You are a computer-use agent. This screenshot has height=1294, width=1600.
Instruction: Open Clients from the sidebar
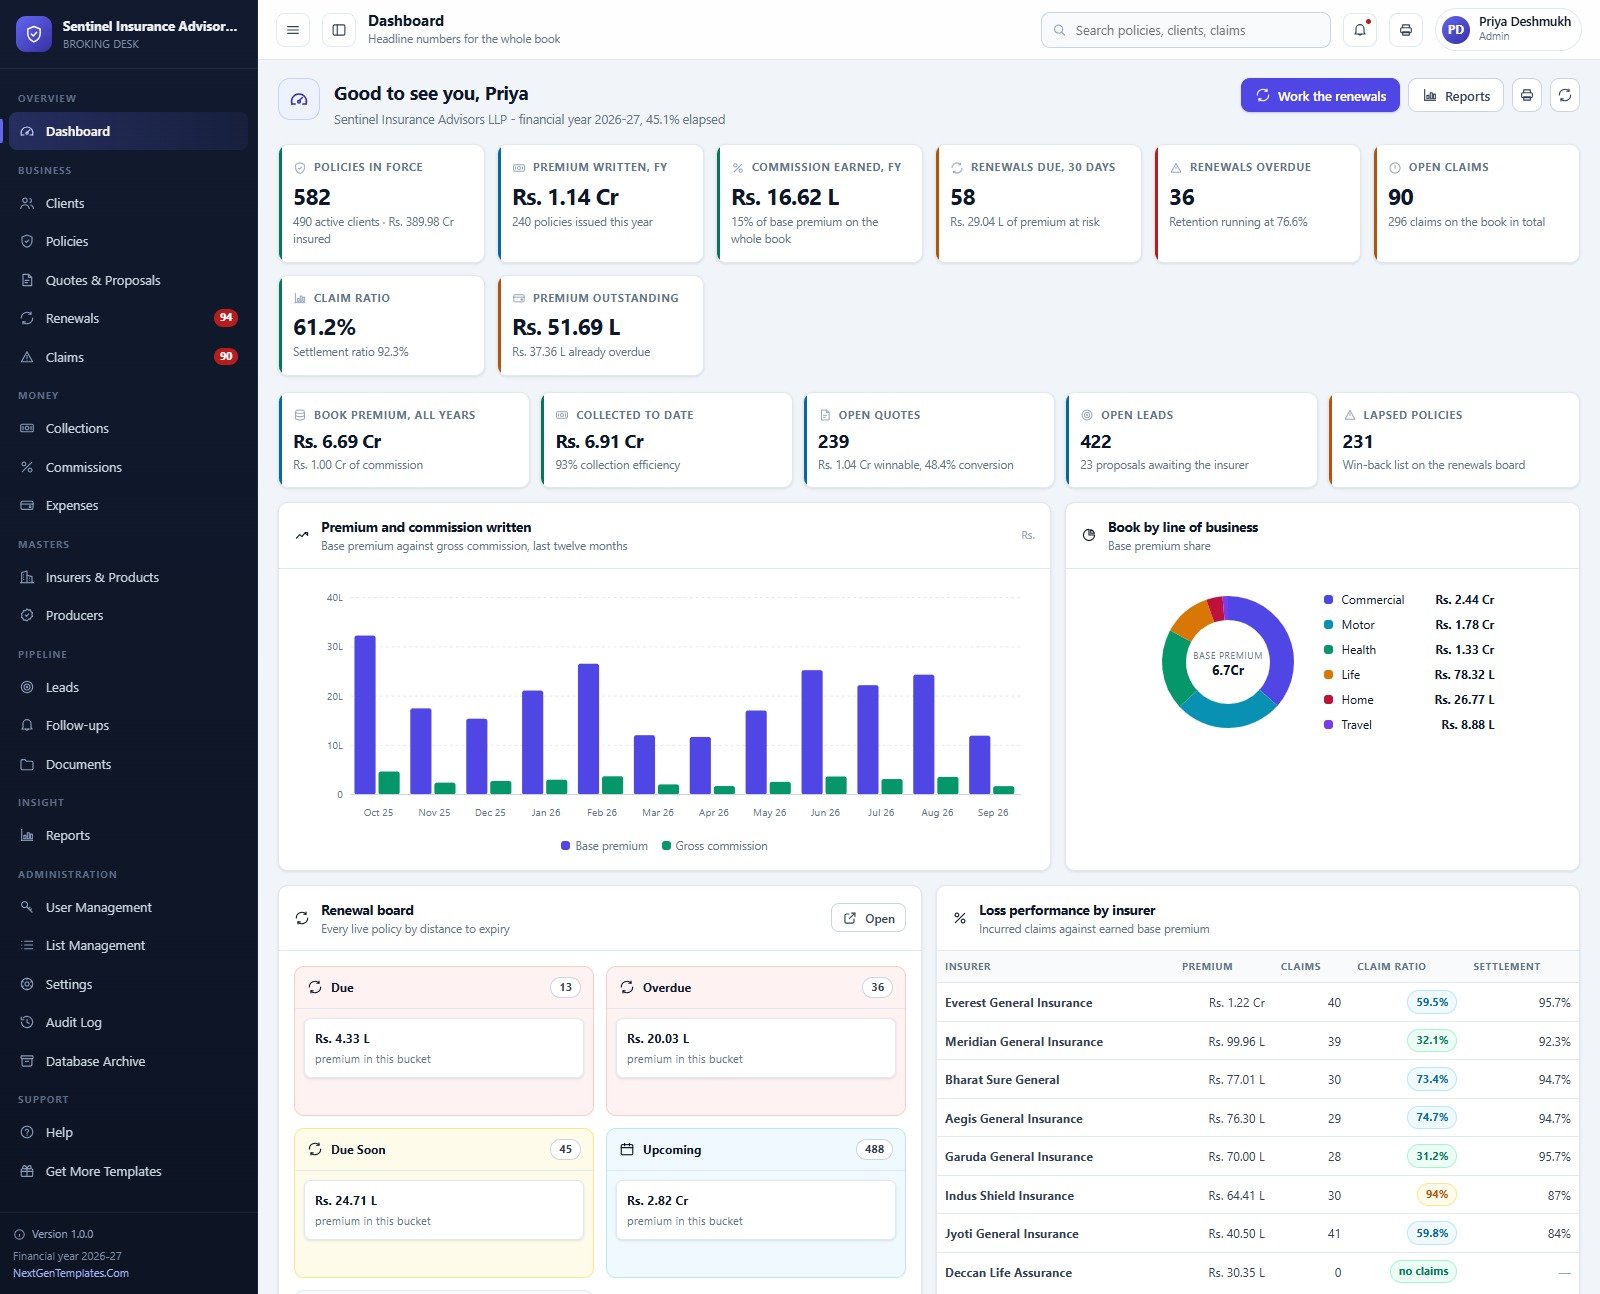(x=128, y=203)
